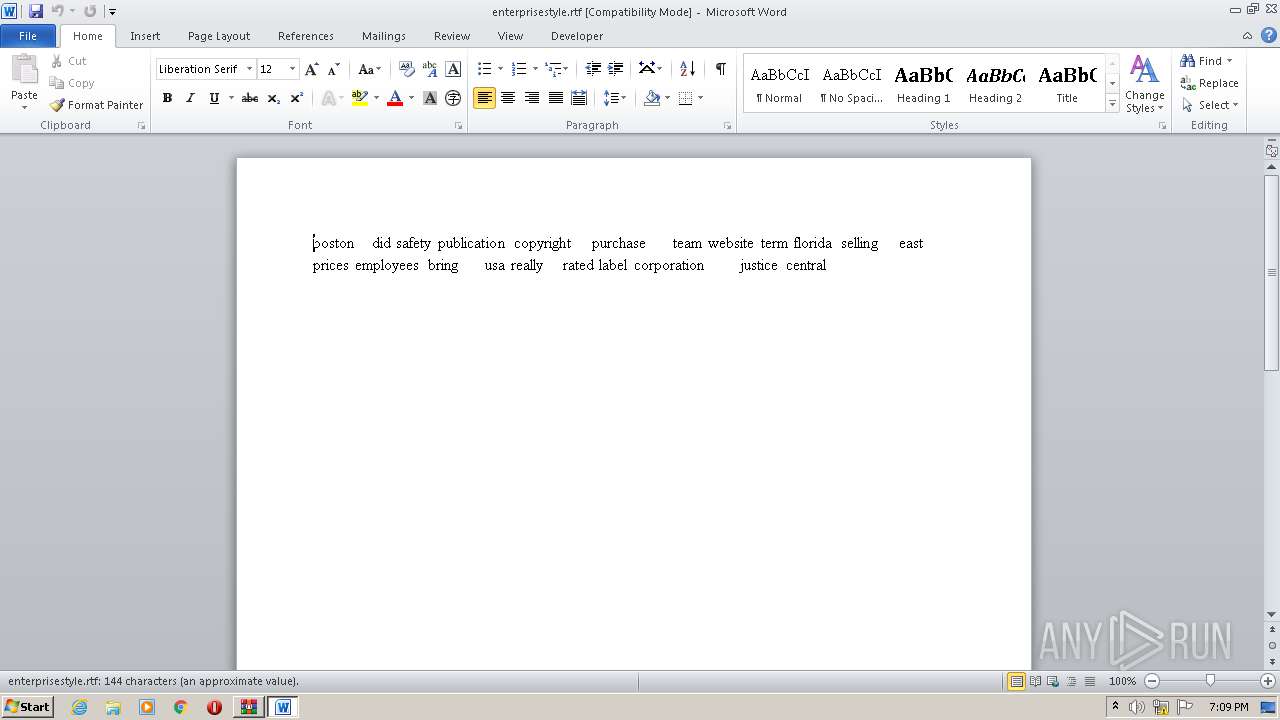Apply the No Spacing style
Viewport: 1280px width, 720px height.
point(851,84)
